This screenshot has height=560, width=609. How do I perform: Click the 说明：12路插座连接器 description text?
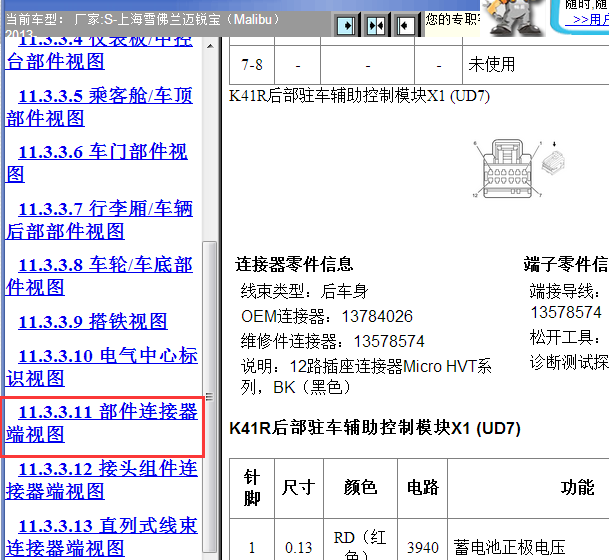[366, 377]
